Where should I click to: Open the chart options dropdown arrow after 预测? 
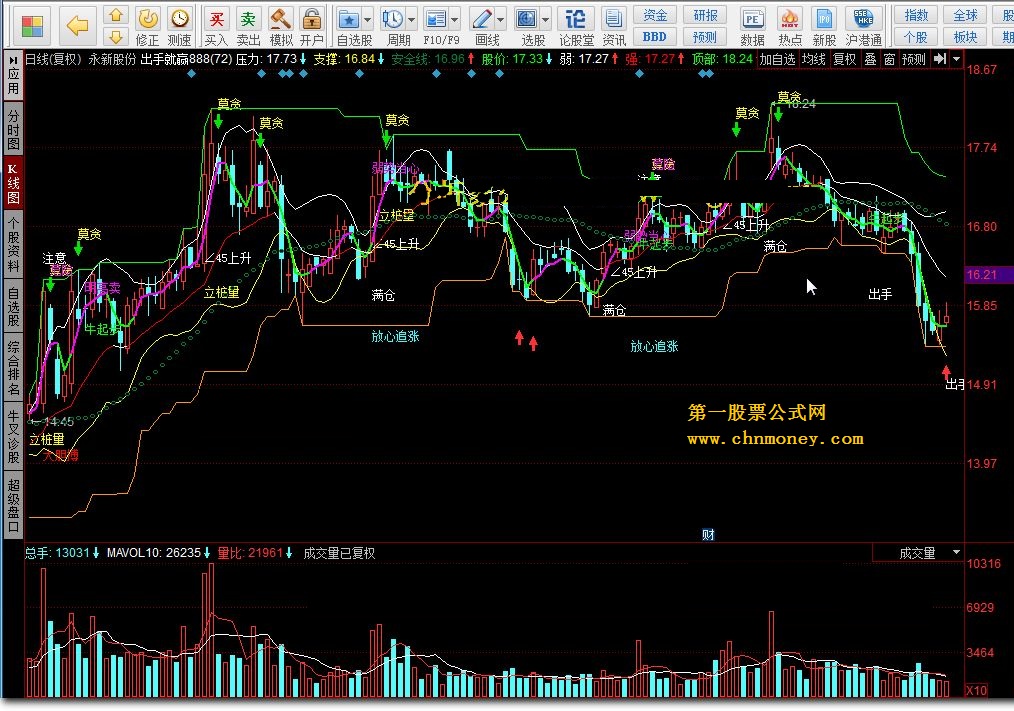(956, 59)
